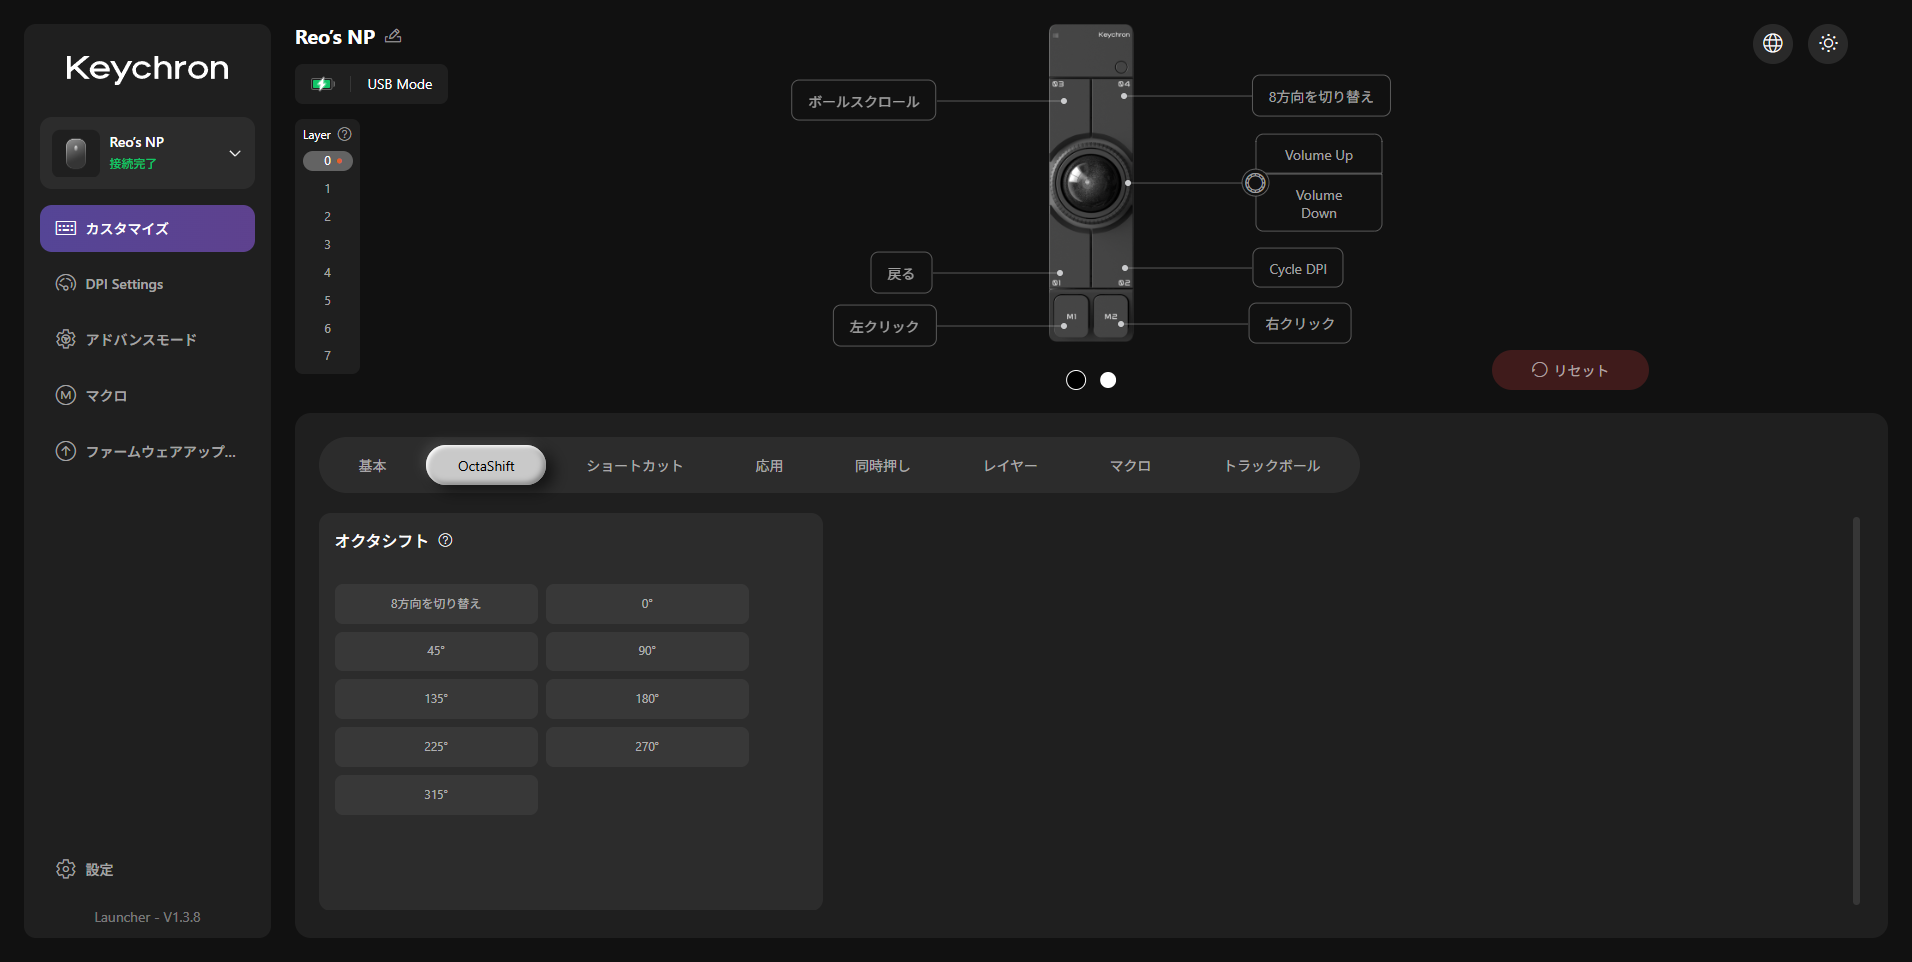The height and width of the screenshot is (962, 1912).
Task: Open オクタシフト help question mark
Action: click(x=446, y=540)
